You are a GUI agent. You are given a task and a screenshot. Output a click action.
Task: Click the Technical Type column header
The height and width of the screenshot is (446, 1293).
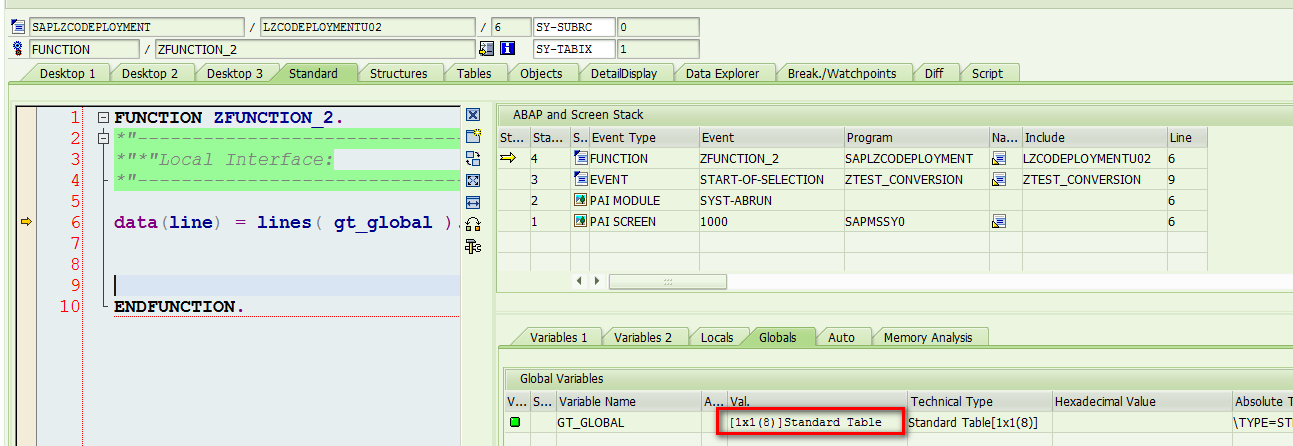(x=978, y=401)
